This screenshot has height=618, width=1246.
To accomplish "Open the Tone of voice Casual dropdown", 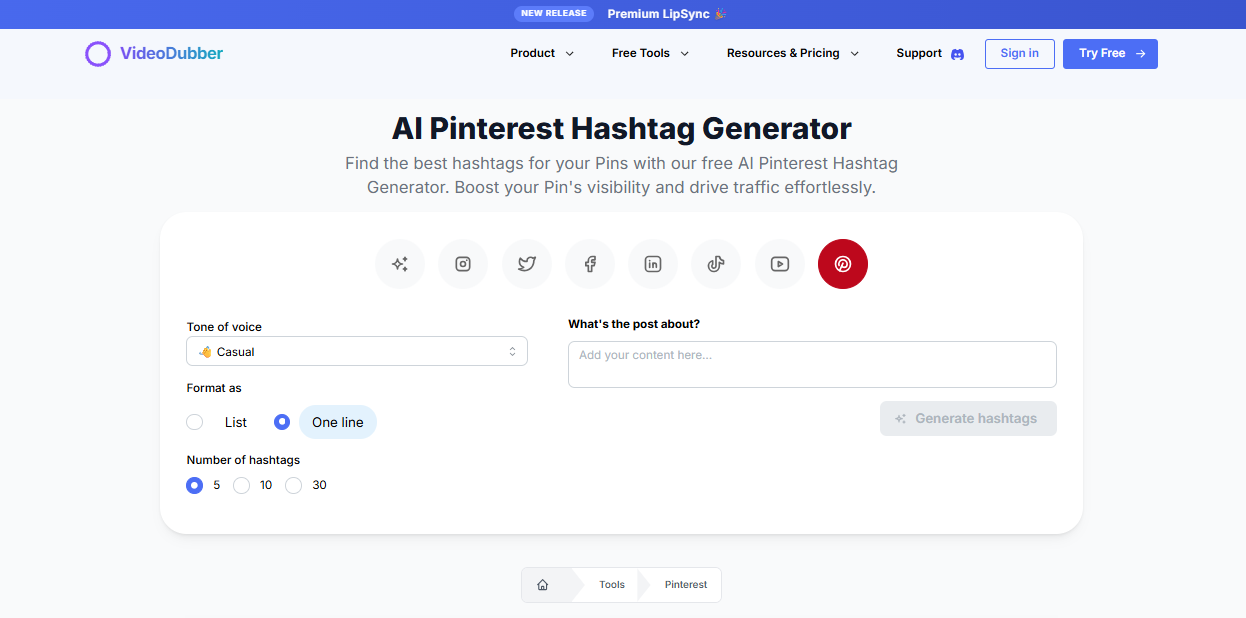I will click(x=357, y=351).
